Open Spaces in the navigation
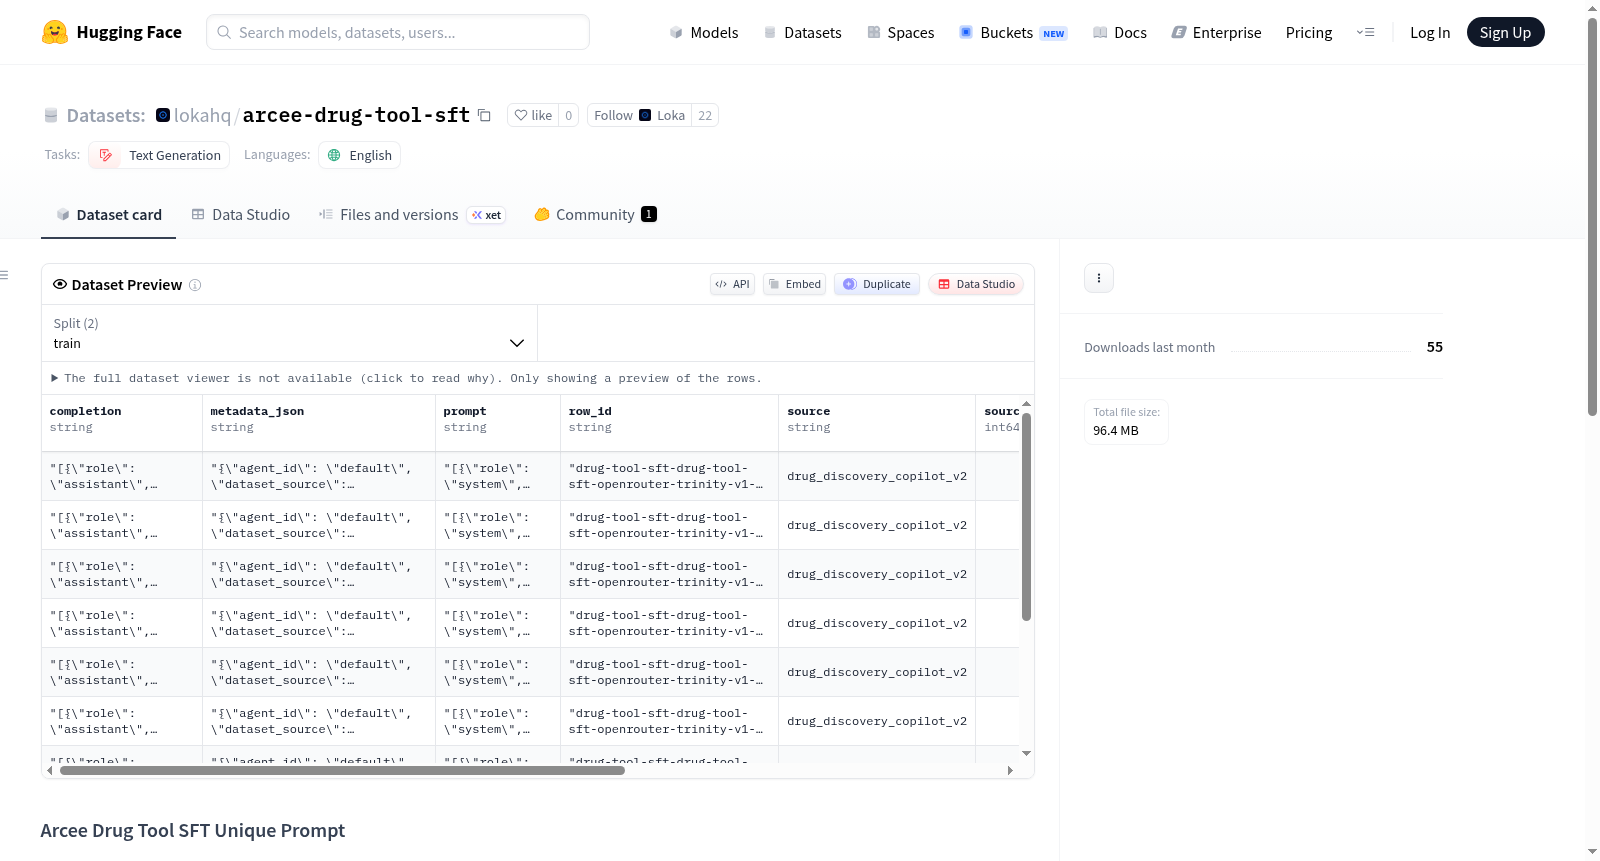Viewport: 1600px width, 861px height. click(901, 32)
